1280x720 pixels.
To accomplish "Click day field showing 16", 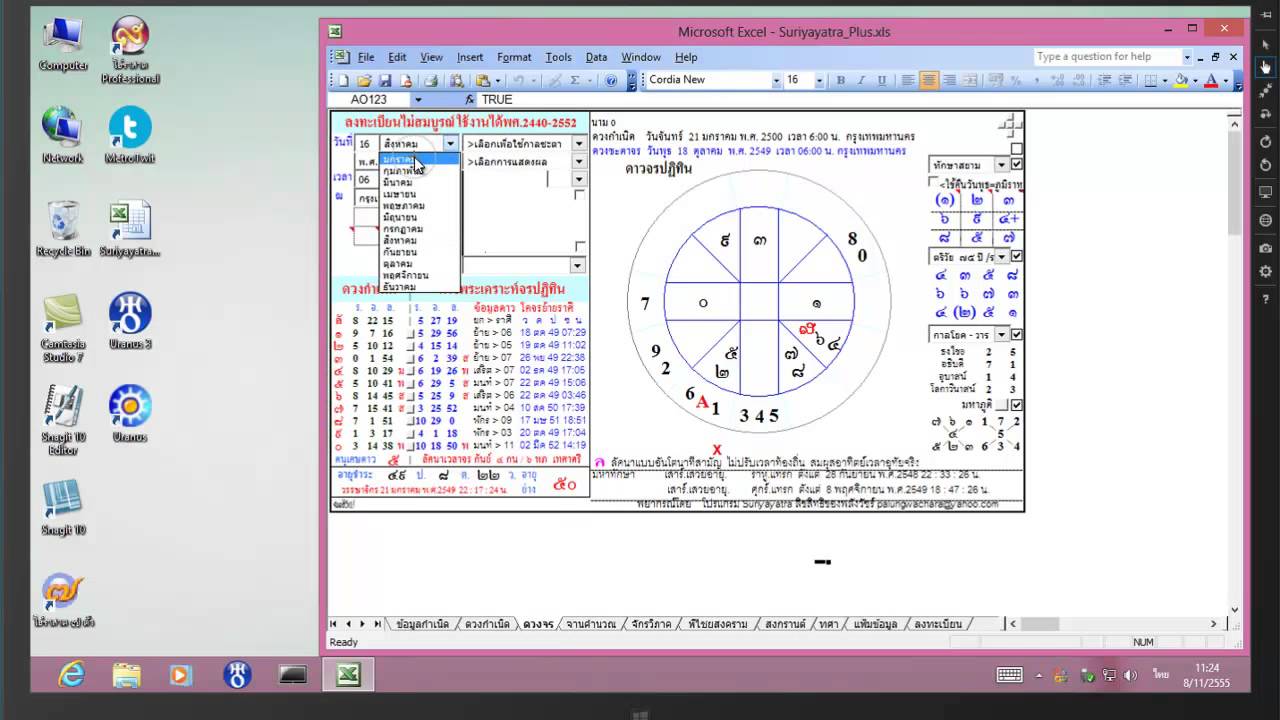I will [x=365, y=144].
